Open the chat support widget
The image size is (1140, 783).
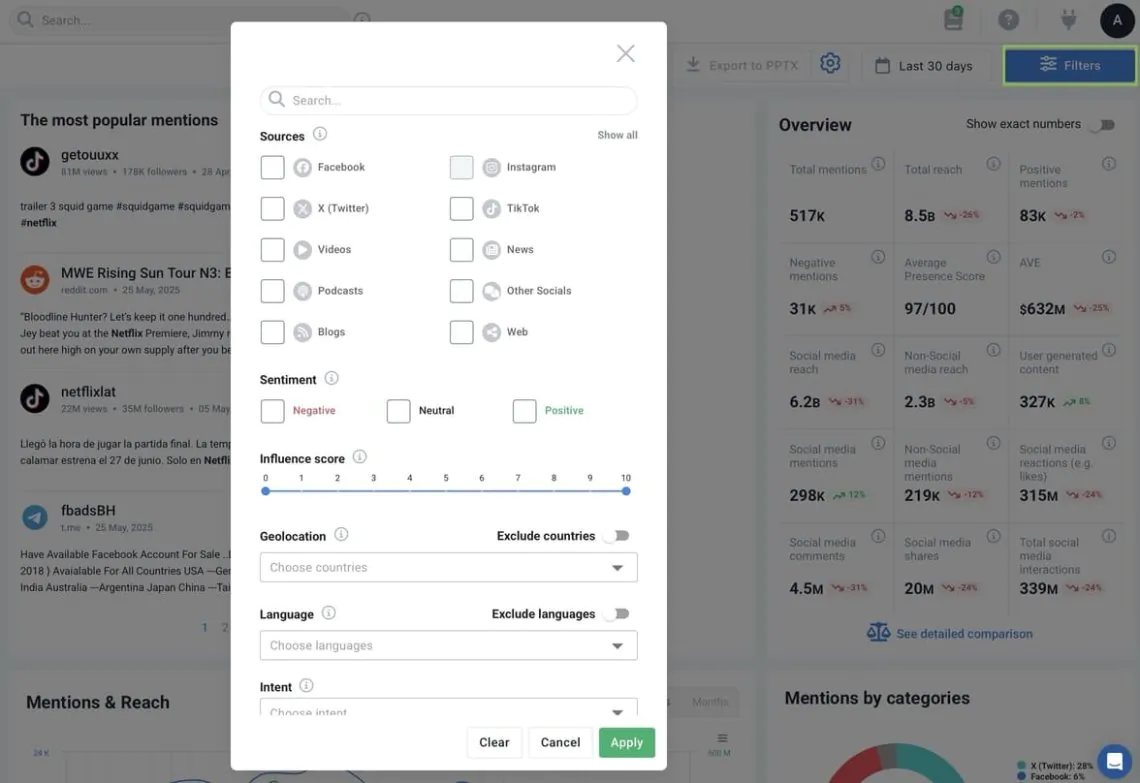click(1115, 761)
